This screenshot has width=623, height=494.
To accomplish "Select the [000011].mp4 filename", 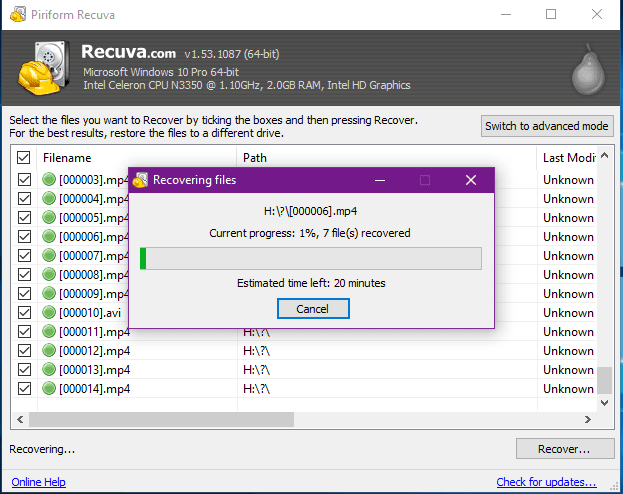I will click(x=95, y=332).
